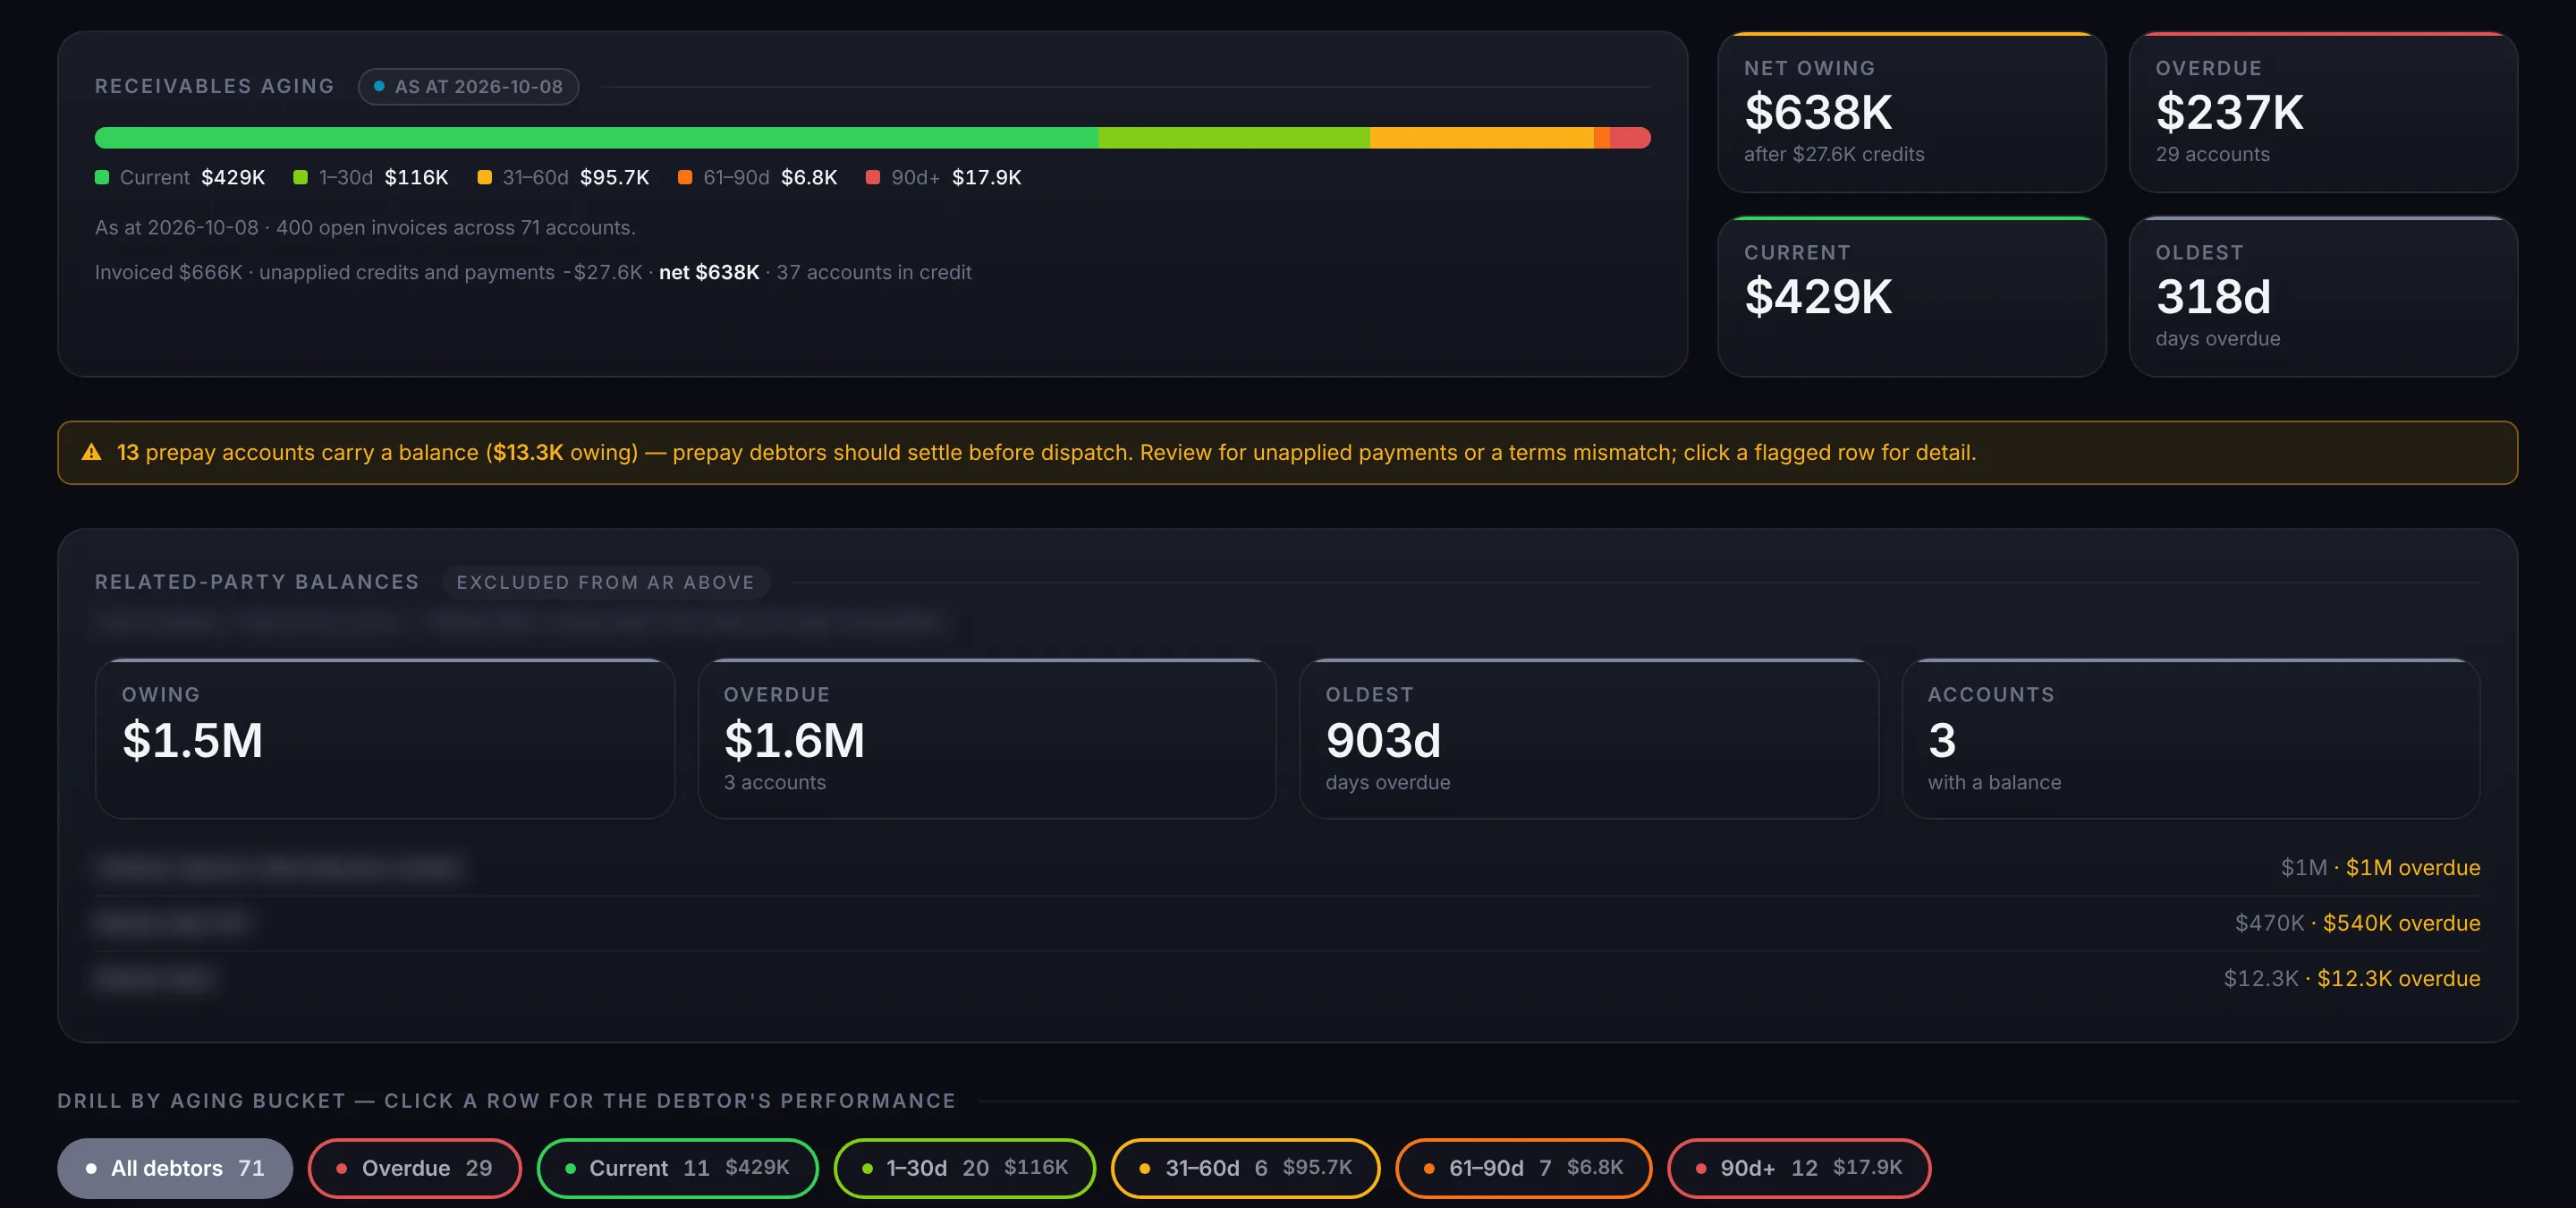Click the 61–90d orange legend swatch
Viewport: 2576px width, 1208px height.
click(x=685, y=177)
